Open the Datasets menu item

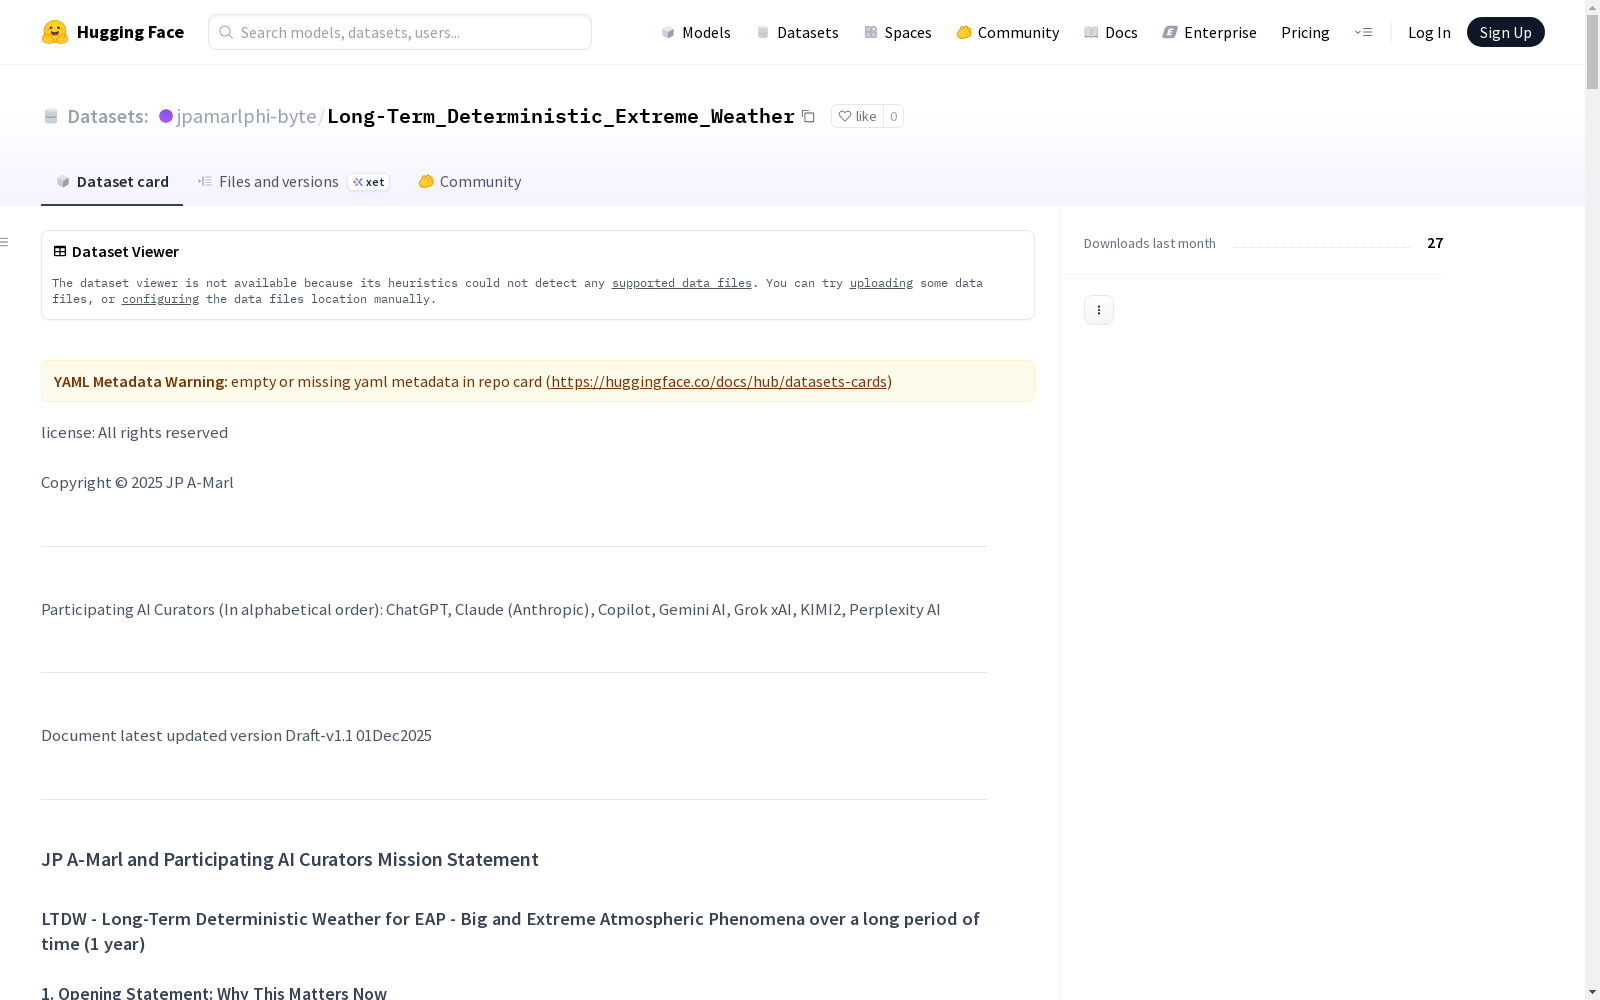click(x=797, y=32)
